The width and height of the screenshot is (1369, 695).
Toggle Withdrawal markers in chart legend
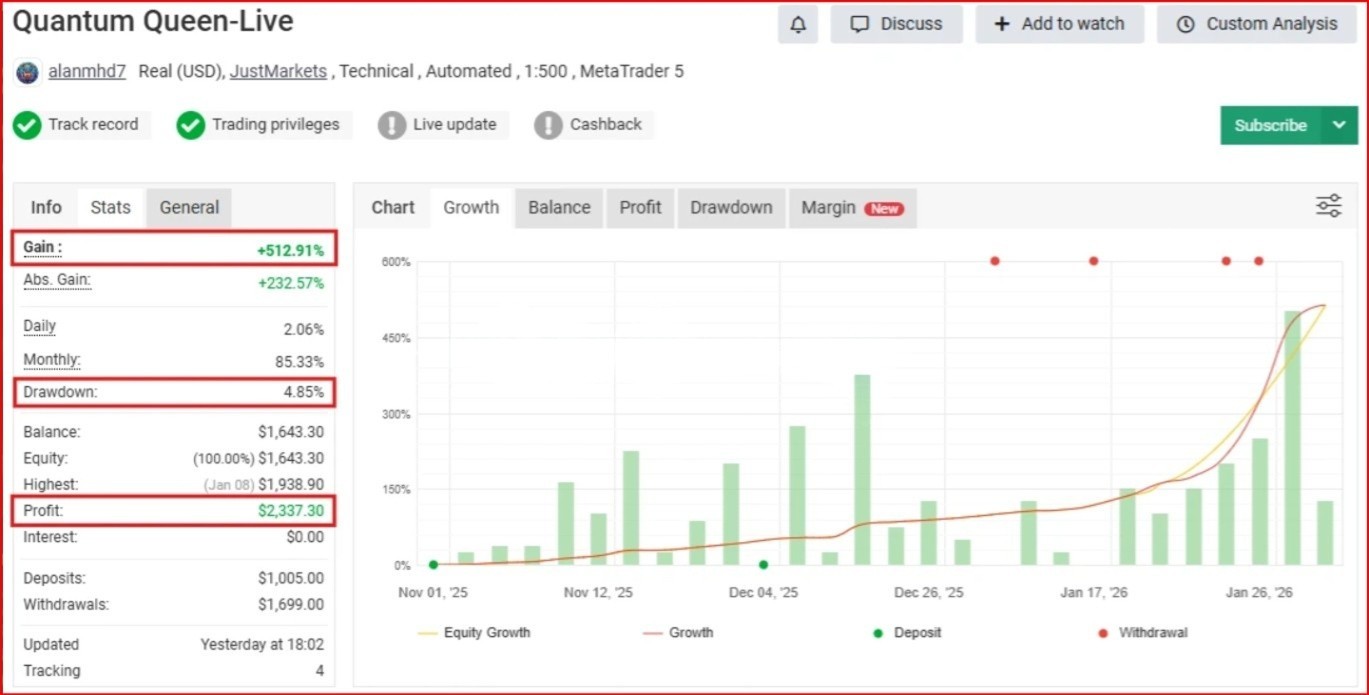click(x=1143, y=633)
